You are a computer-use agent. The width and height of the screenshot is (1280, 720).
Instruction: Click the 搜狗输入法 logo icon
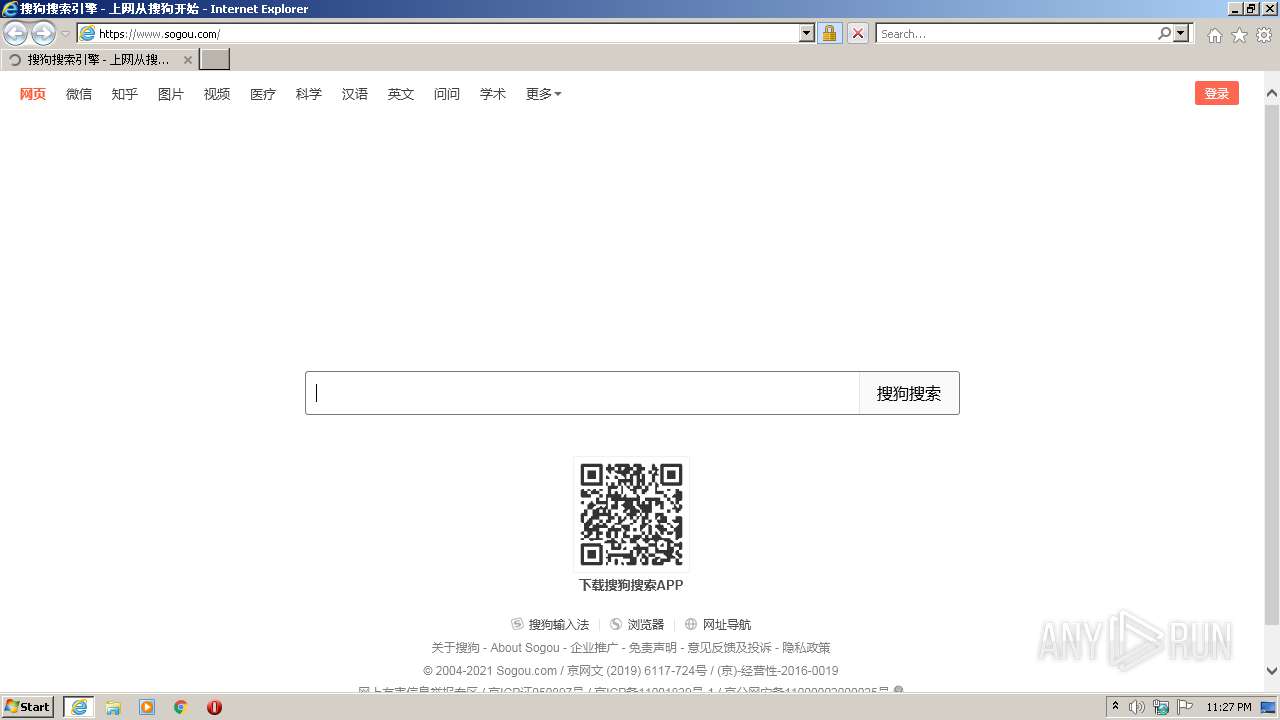517,624
